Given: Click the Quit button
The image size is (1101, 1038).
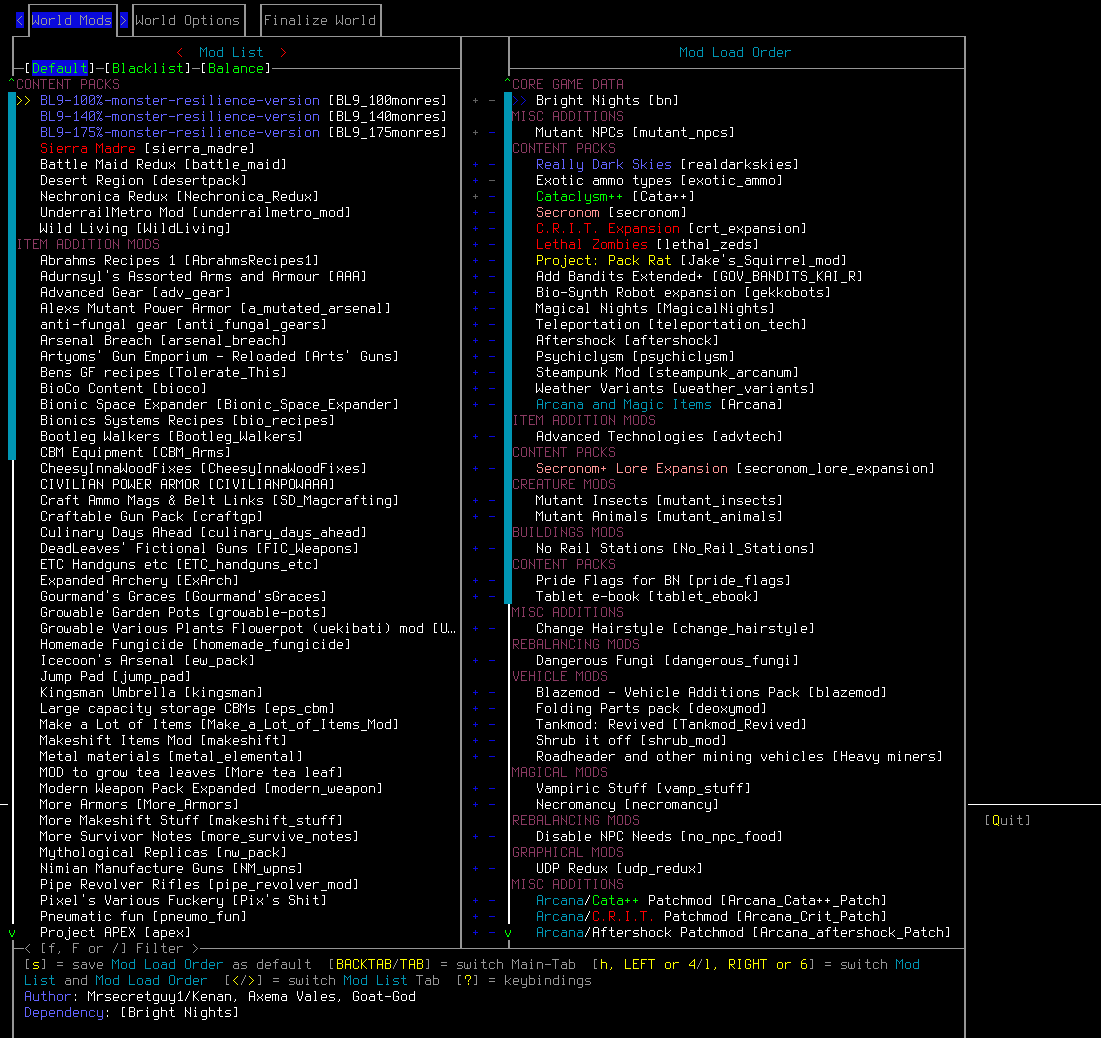Looking at the screenshot, I should (1008, 820).
